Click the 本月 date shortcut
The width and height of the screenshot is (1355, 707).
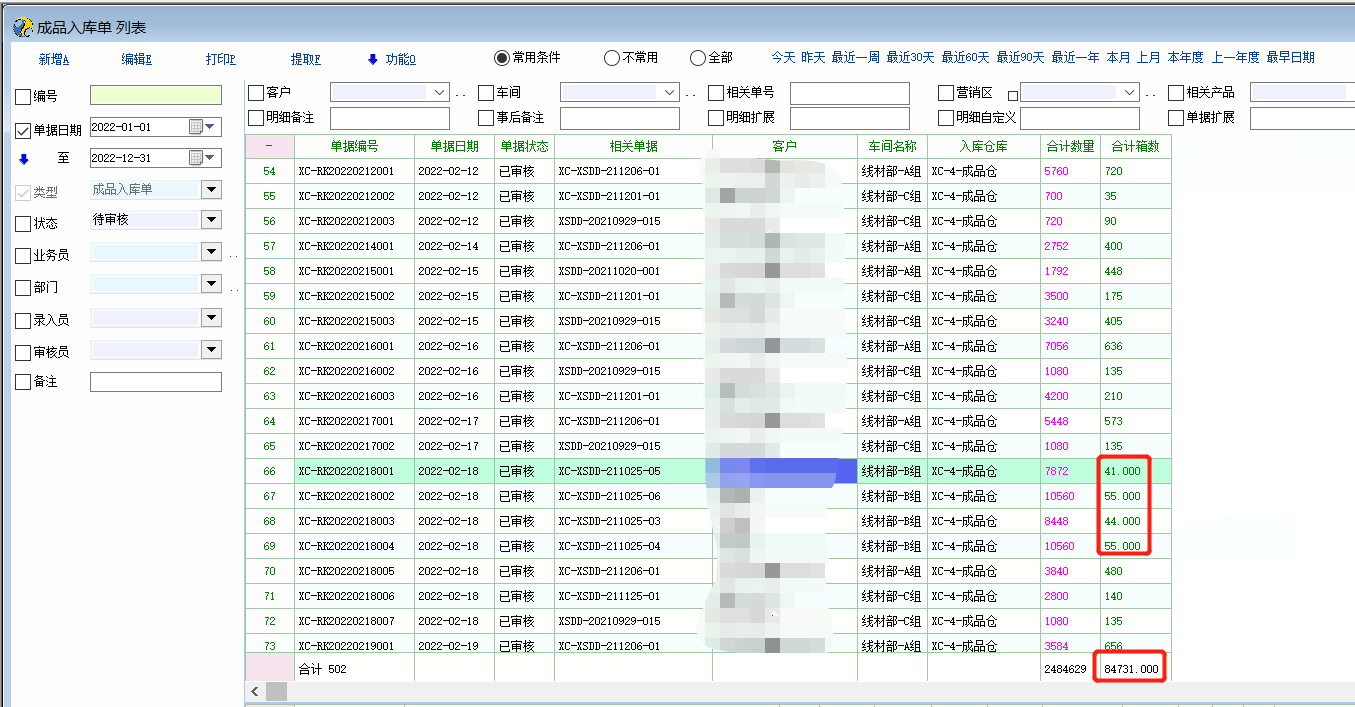[x=1118, y=58]
